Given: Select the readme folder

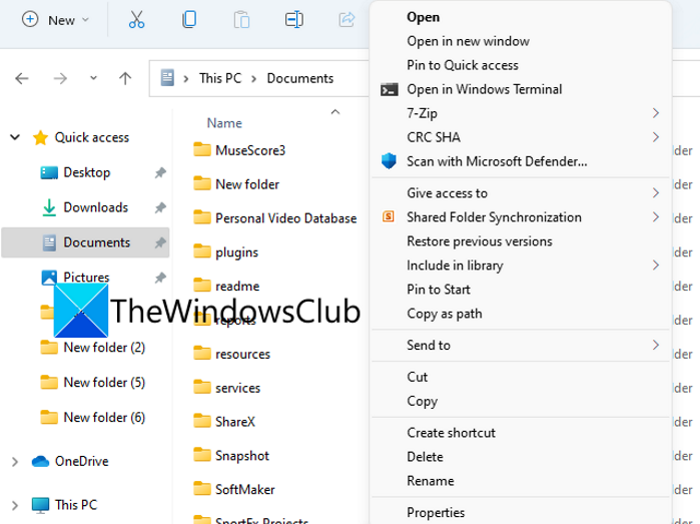Looking at the screenshot, I should tap(237, 286).
